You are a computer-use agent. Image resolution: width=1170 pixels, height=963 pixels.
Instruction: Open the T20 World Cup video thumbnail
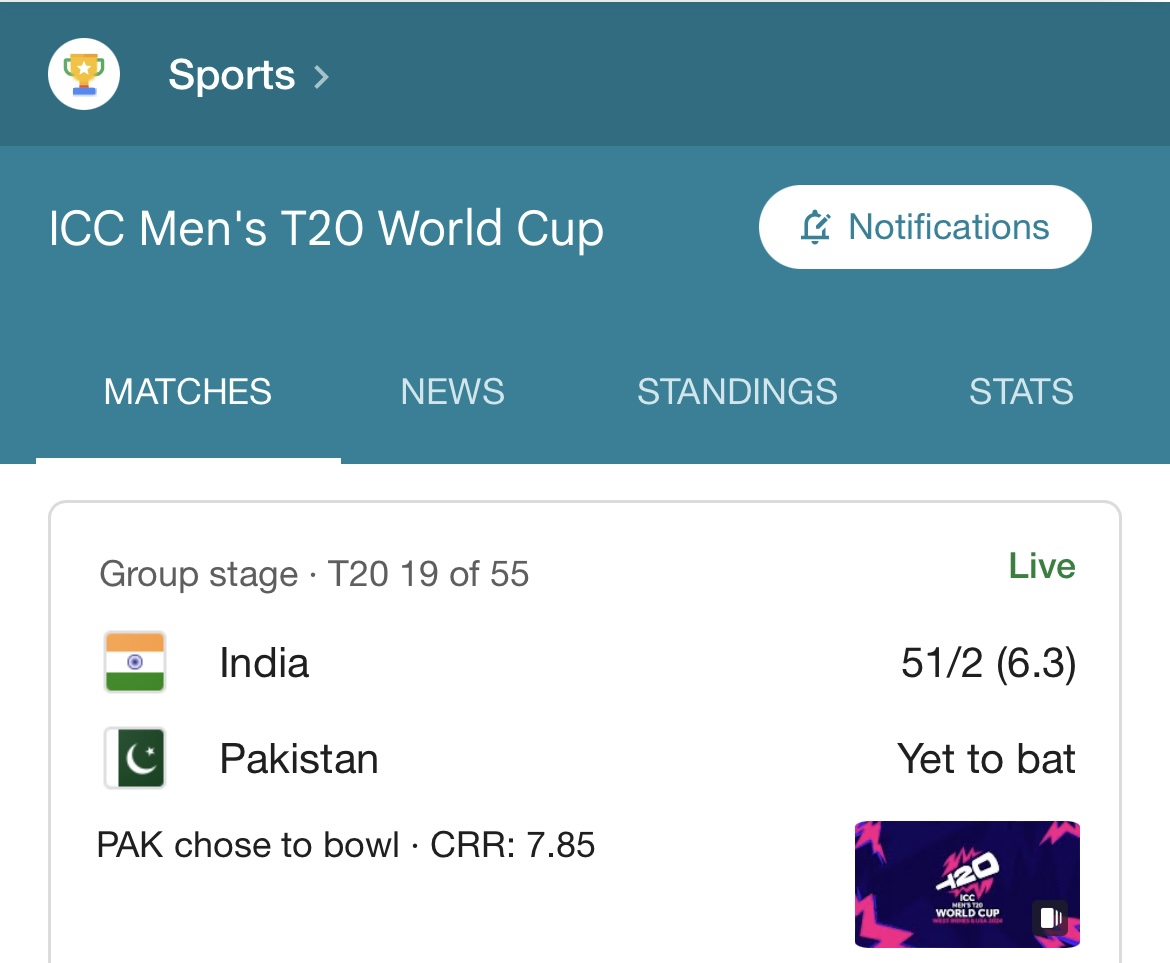pos(967,884)
